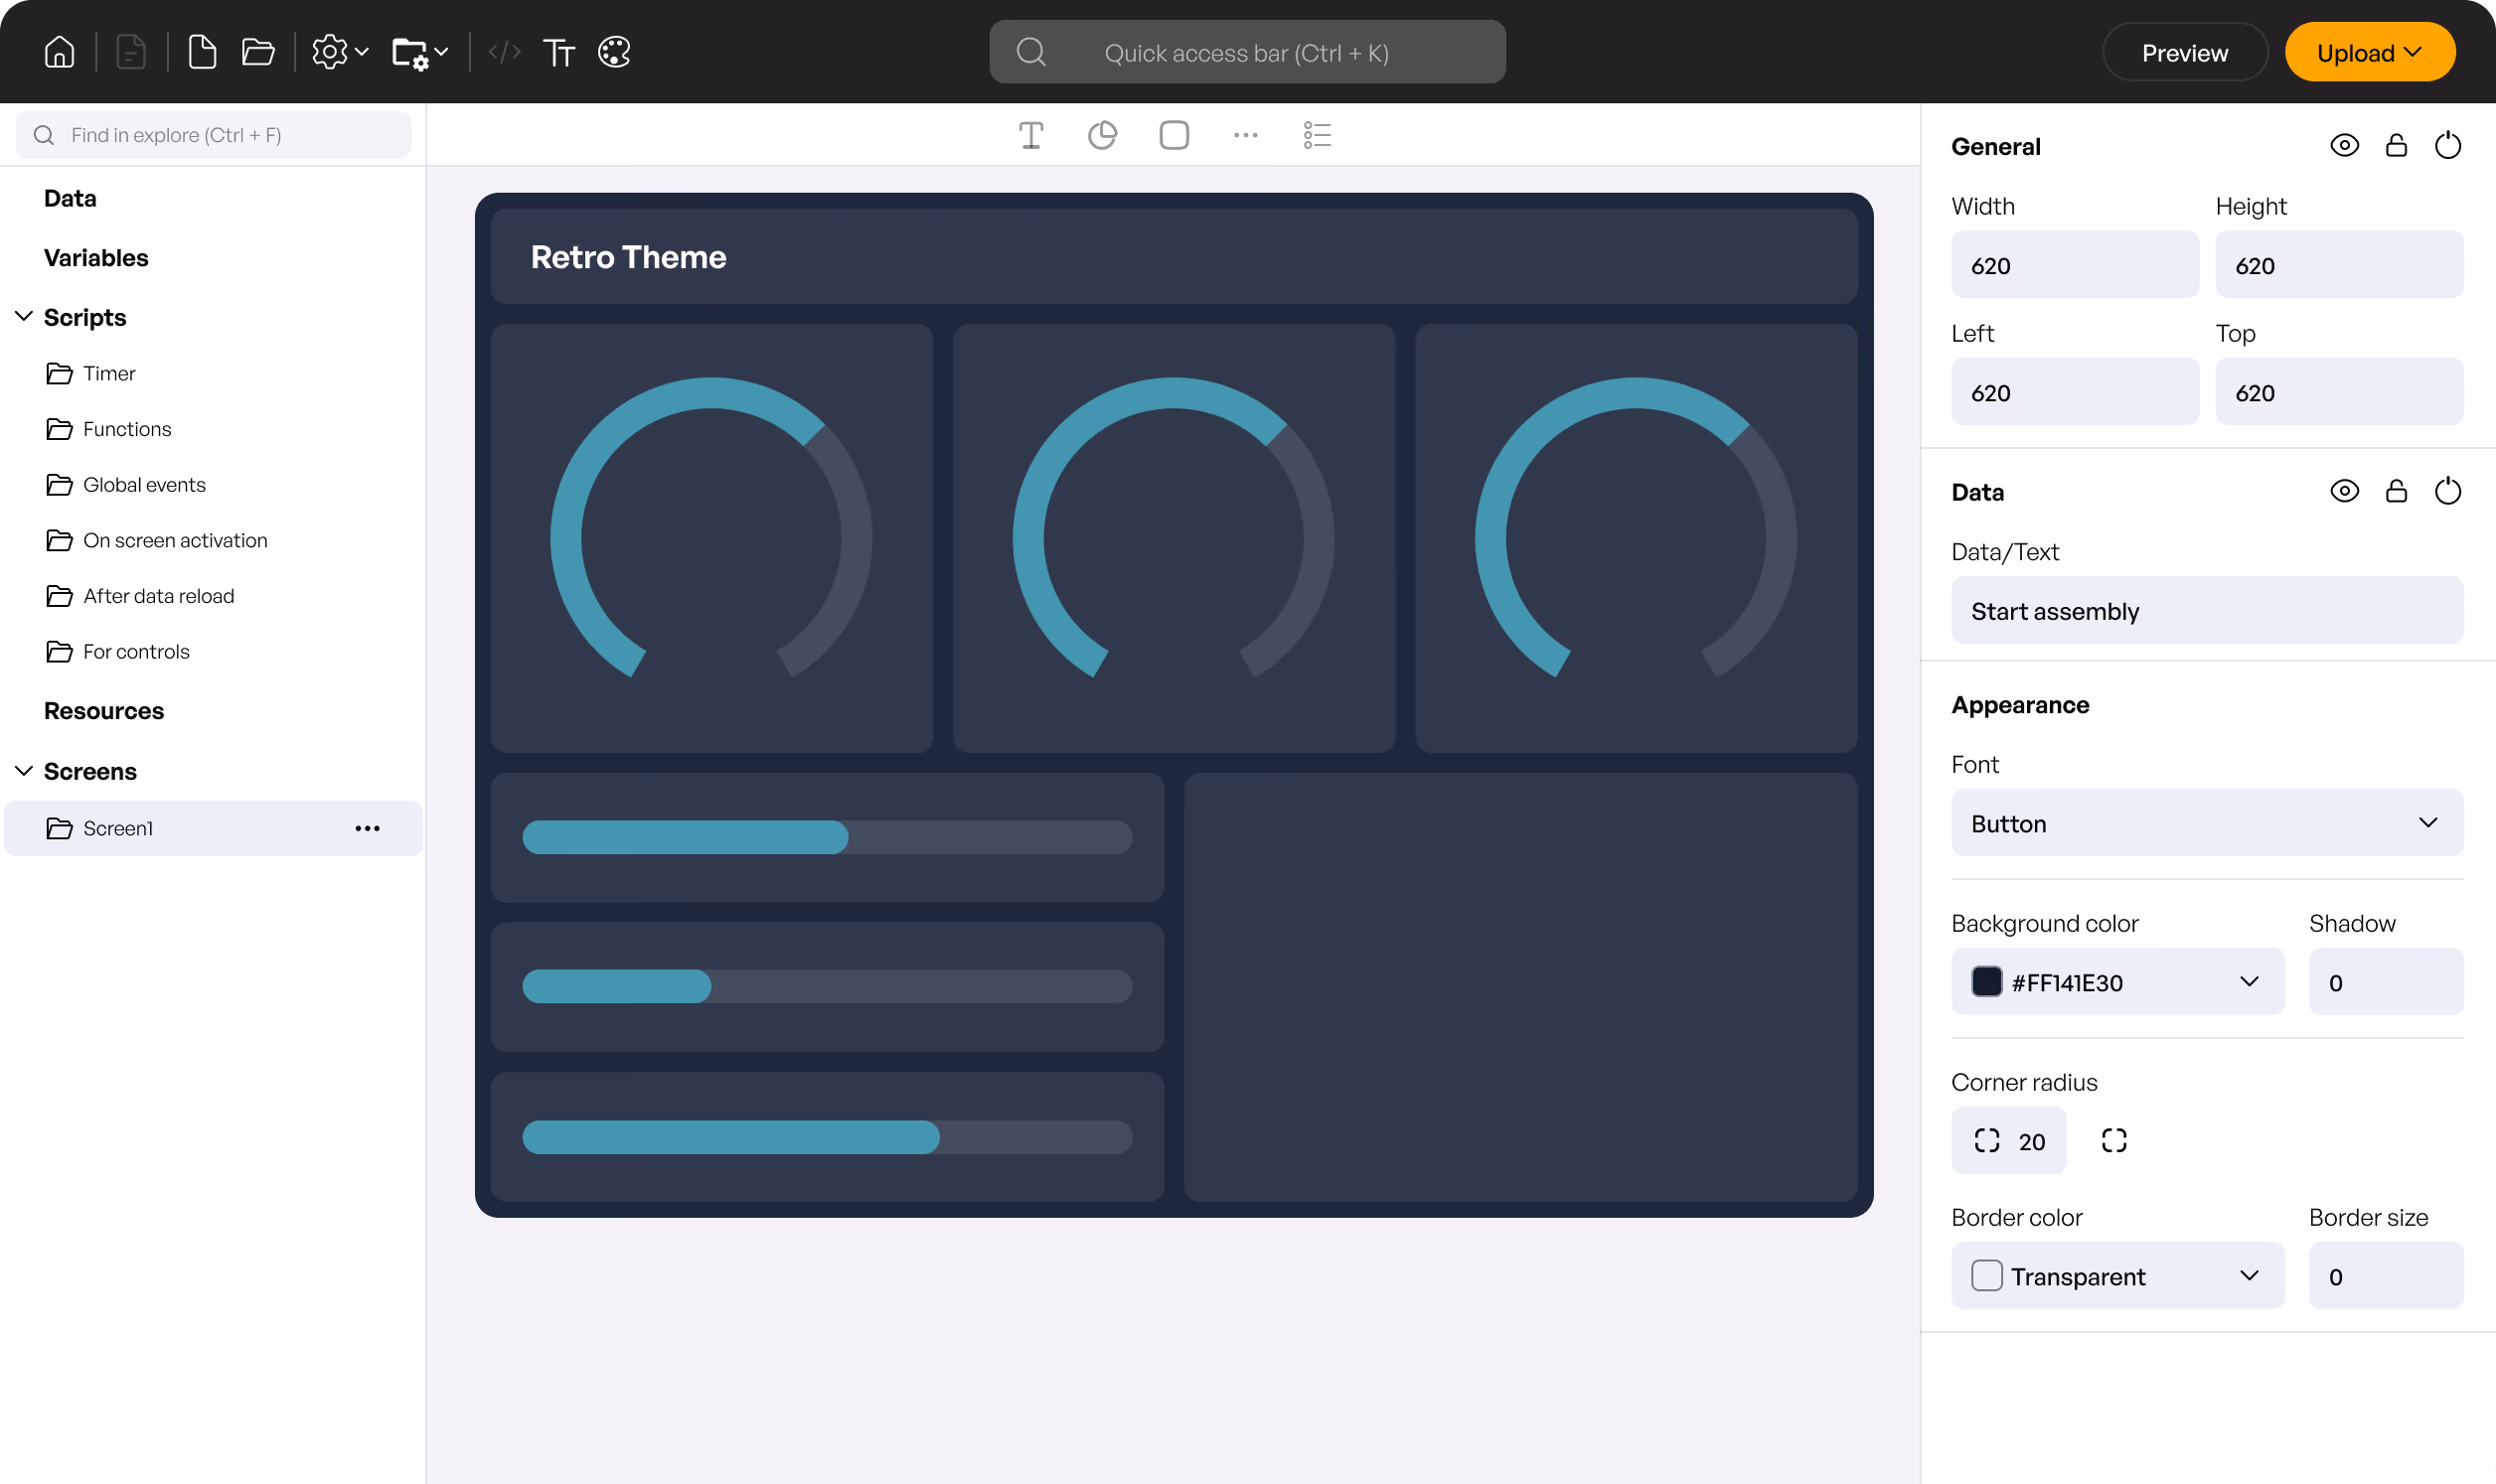Open the For controls folder
Screen dimensions: 2496x1484
tap(118, 652)
